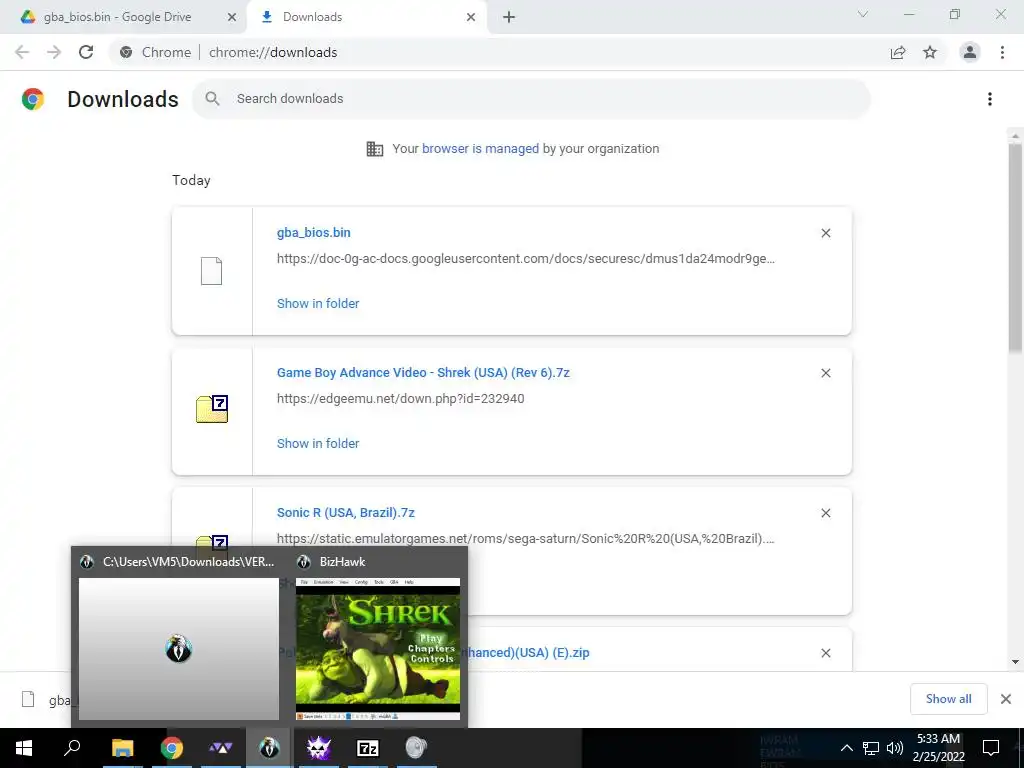1024x768 pixels.
Task: Close the gba_bios.bin Google Drive tab
Action: (231, 17)
